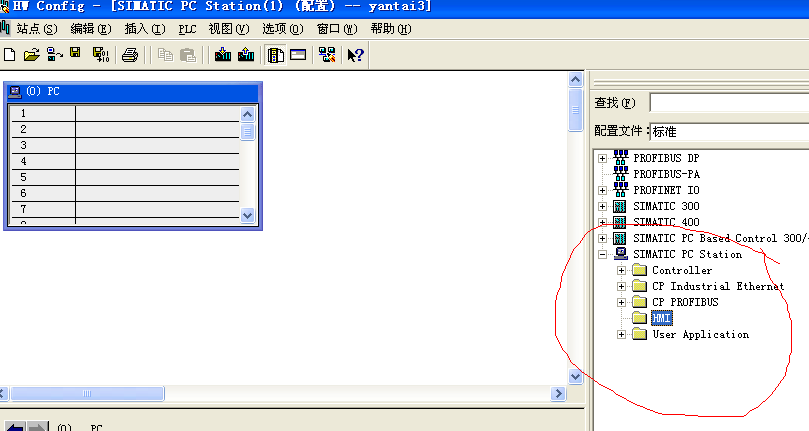Click the PROFINET IO network icon

click(x=621, y=190)
